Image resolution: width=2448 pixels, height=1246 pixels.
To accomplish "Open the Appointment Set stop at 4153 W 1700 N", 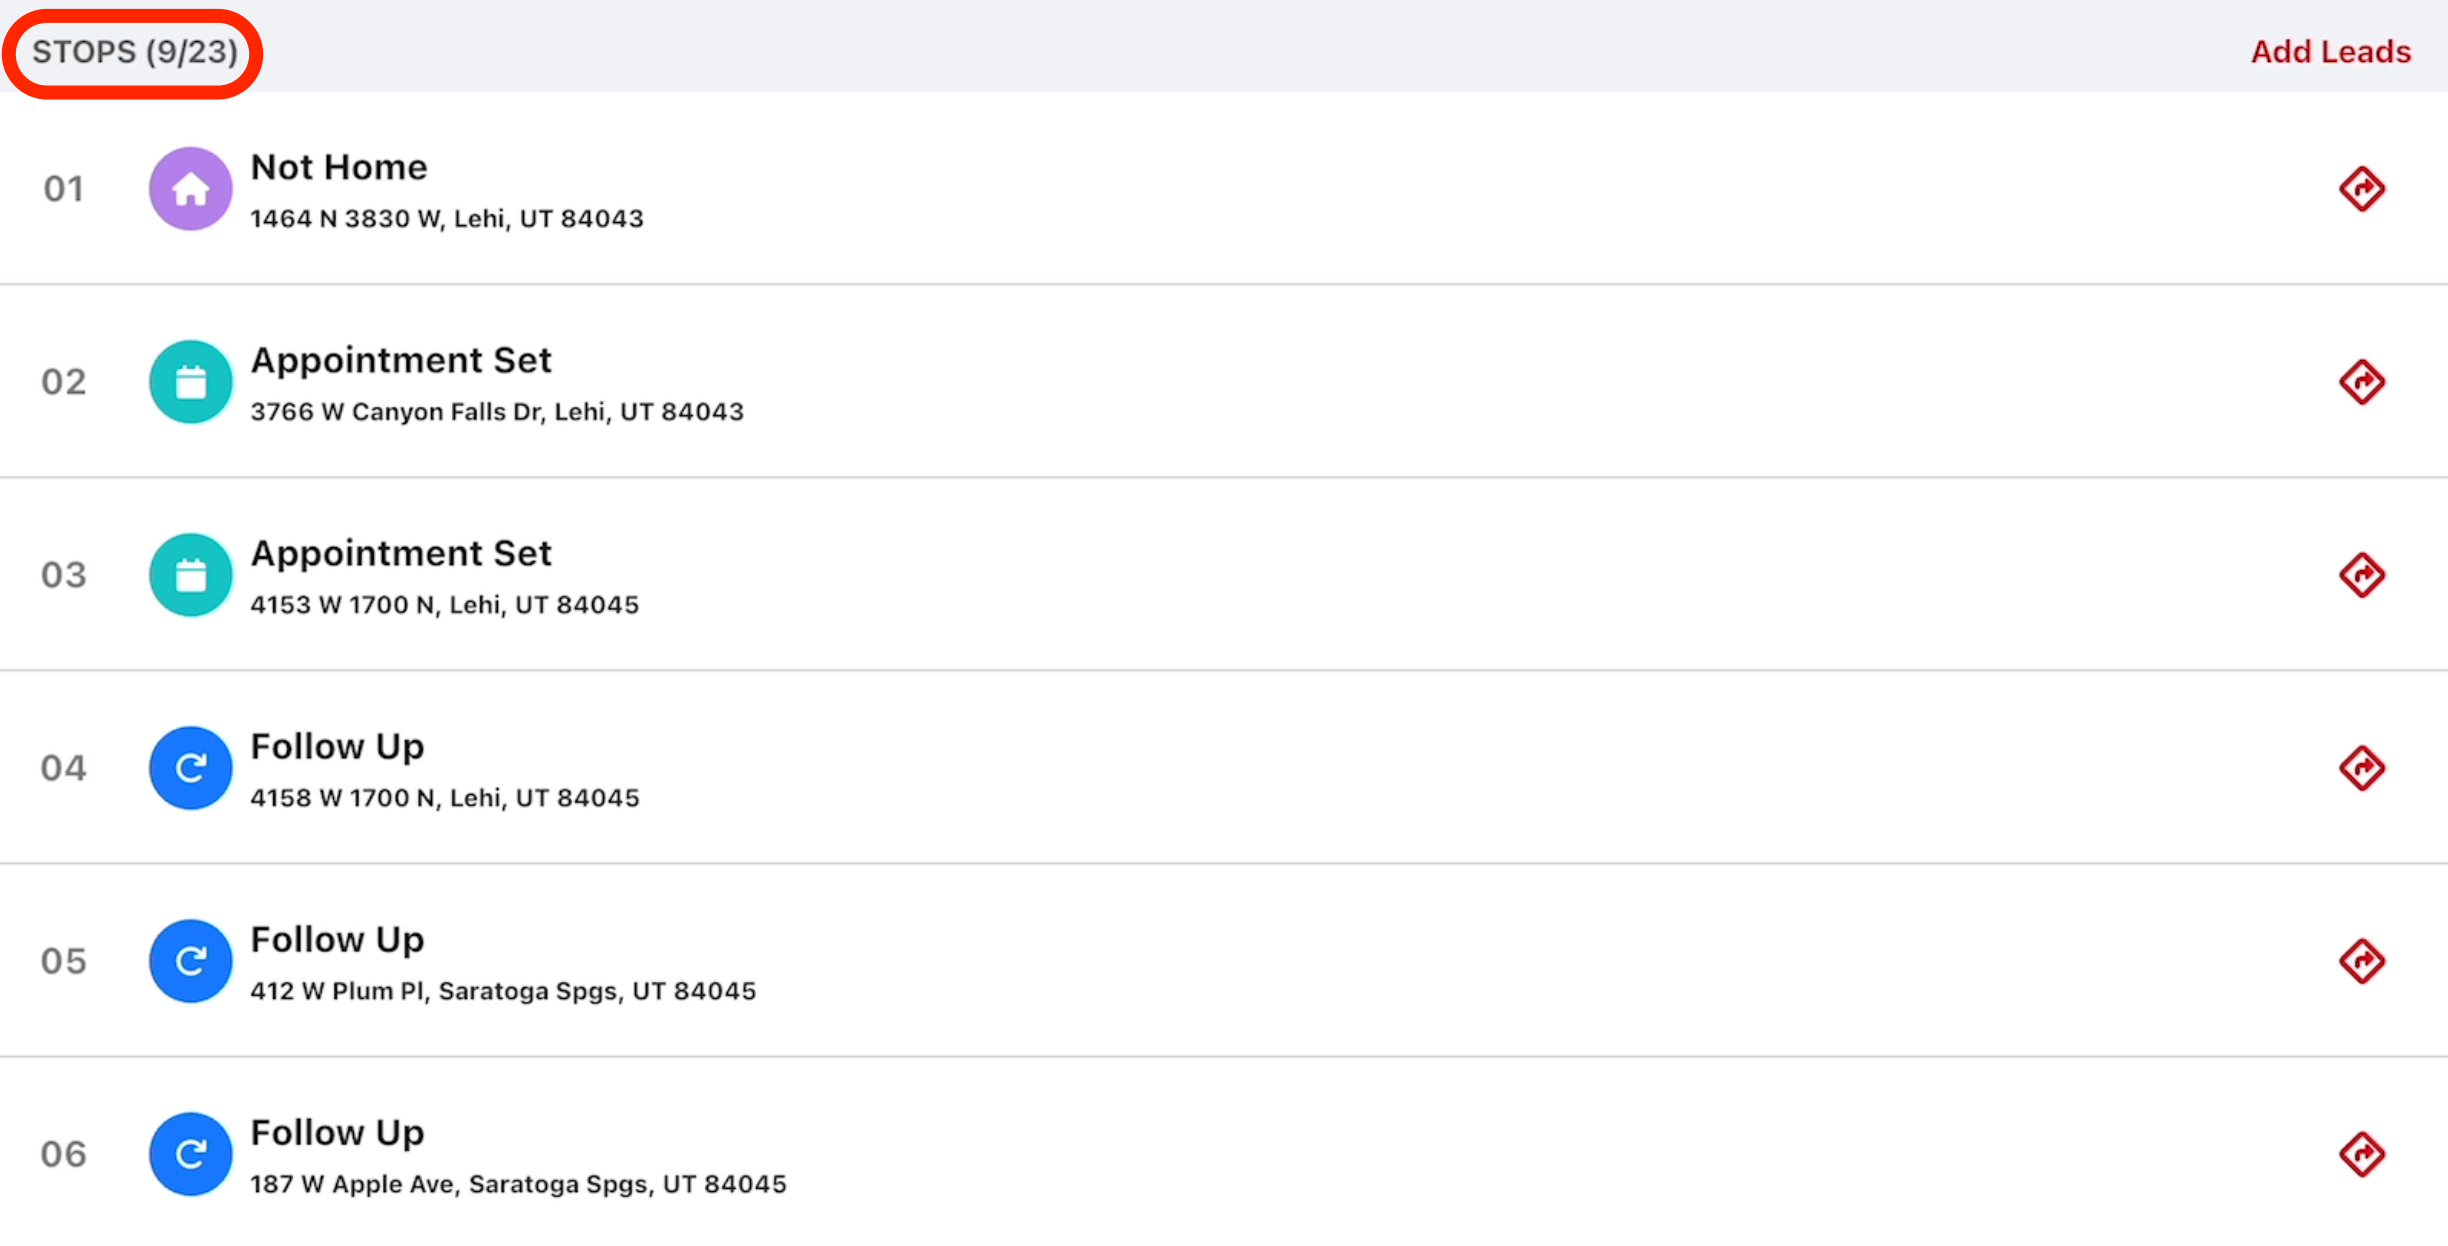I will 400,553.
